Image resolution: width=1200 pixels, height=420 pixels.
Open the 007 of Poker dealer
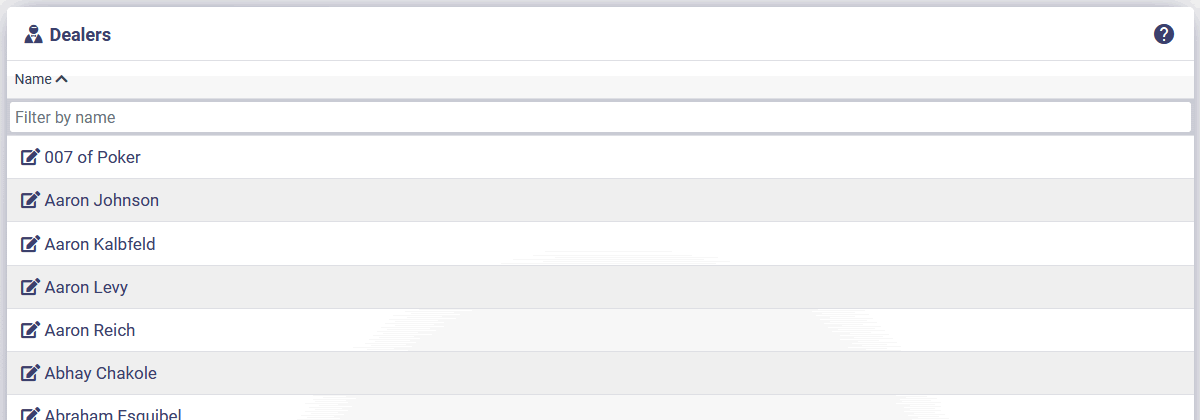point(93,157)
